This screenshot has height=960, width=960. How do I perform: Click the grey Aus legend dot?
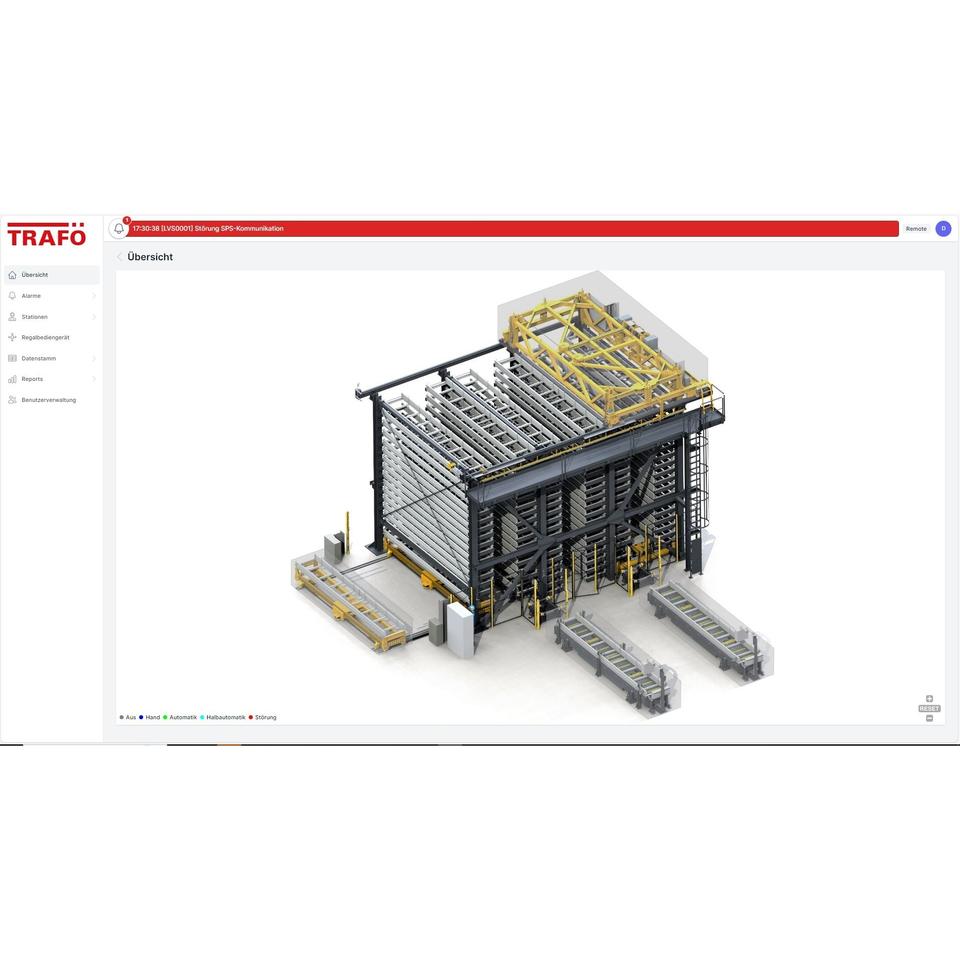(x=122, y=718)
